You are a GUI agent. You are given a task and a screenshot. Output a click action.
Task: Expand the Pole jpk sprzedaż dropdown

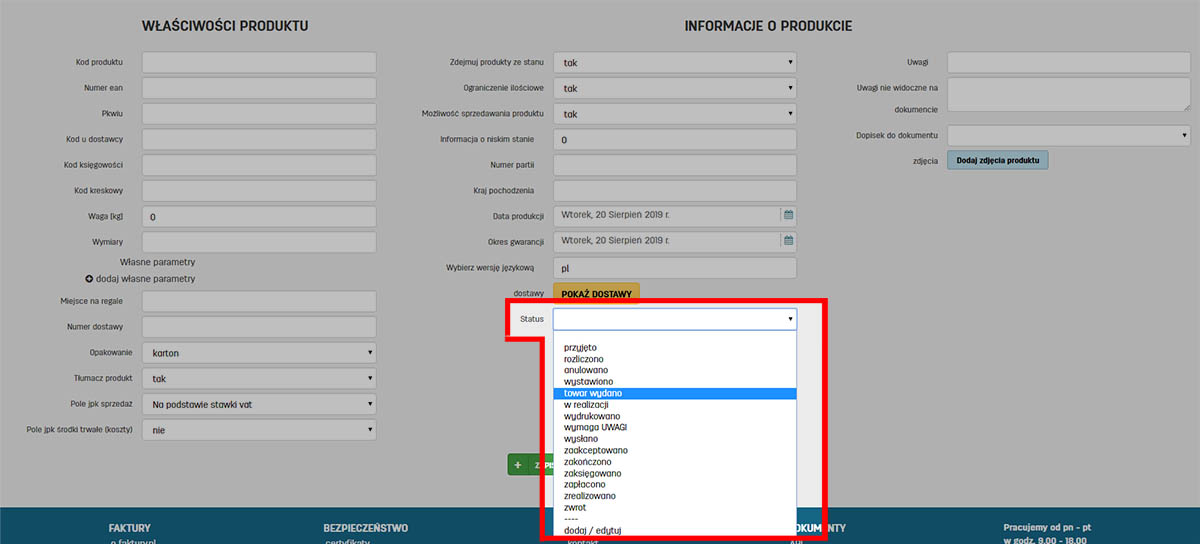(x=259, y=404)
